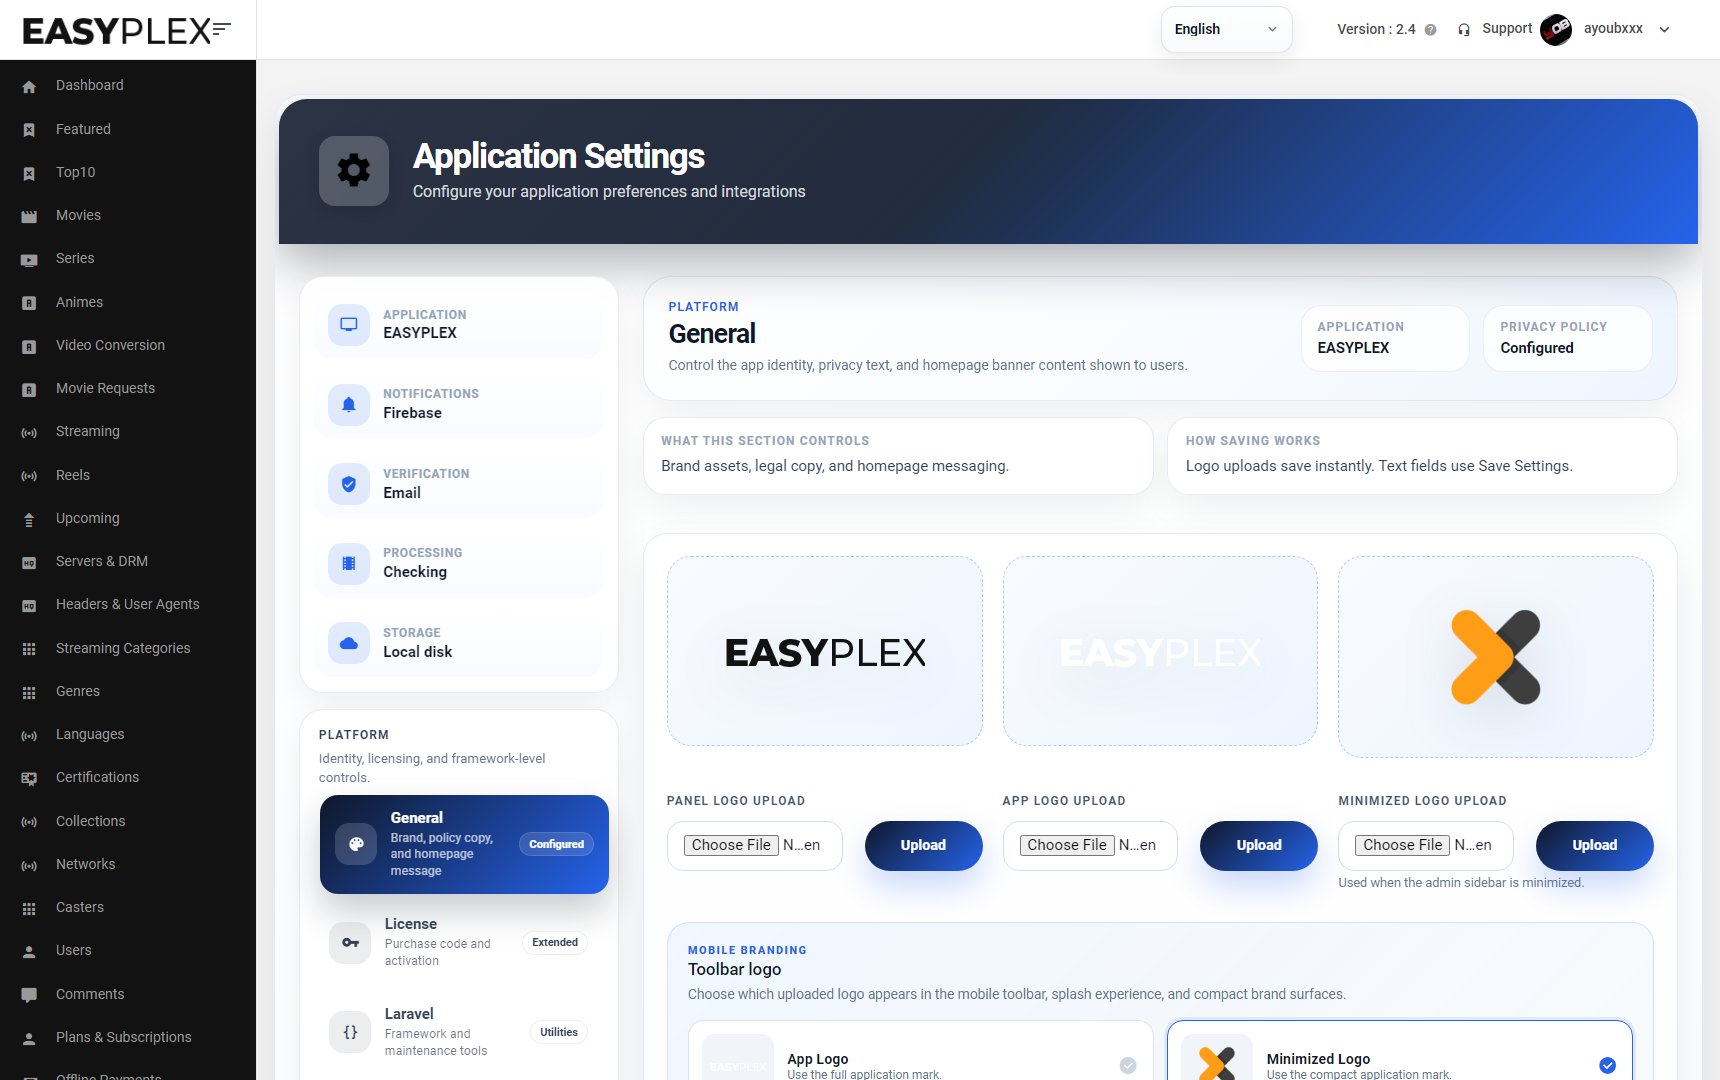
Task: Click the Upcoming icon in sidebar
Action: (x=29, y=519)
